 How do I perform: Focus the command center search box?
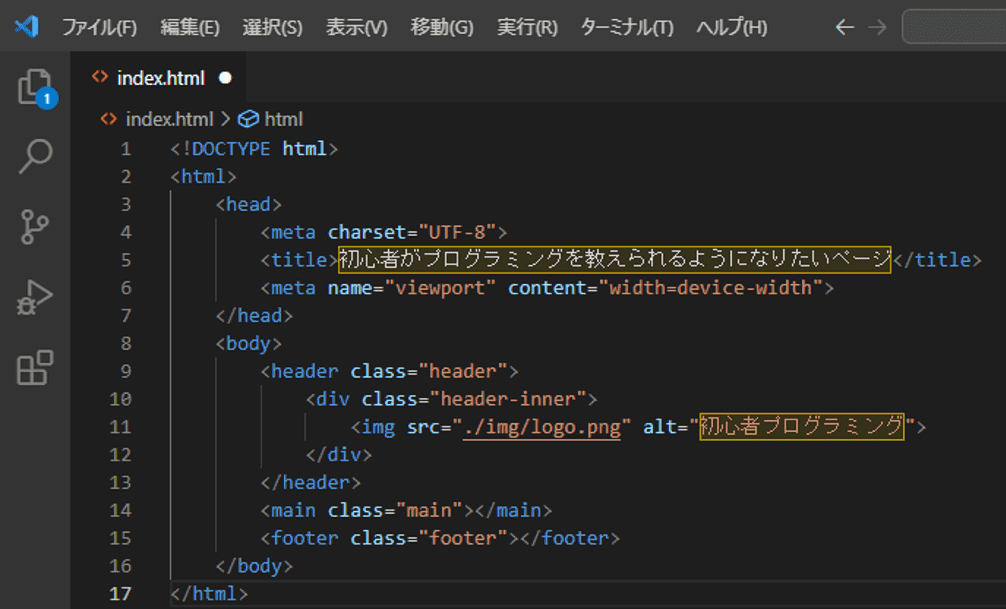[x=953, y=27]
